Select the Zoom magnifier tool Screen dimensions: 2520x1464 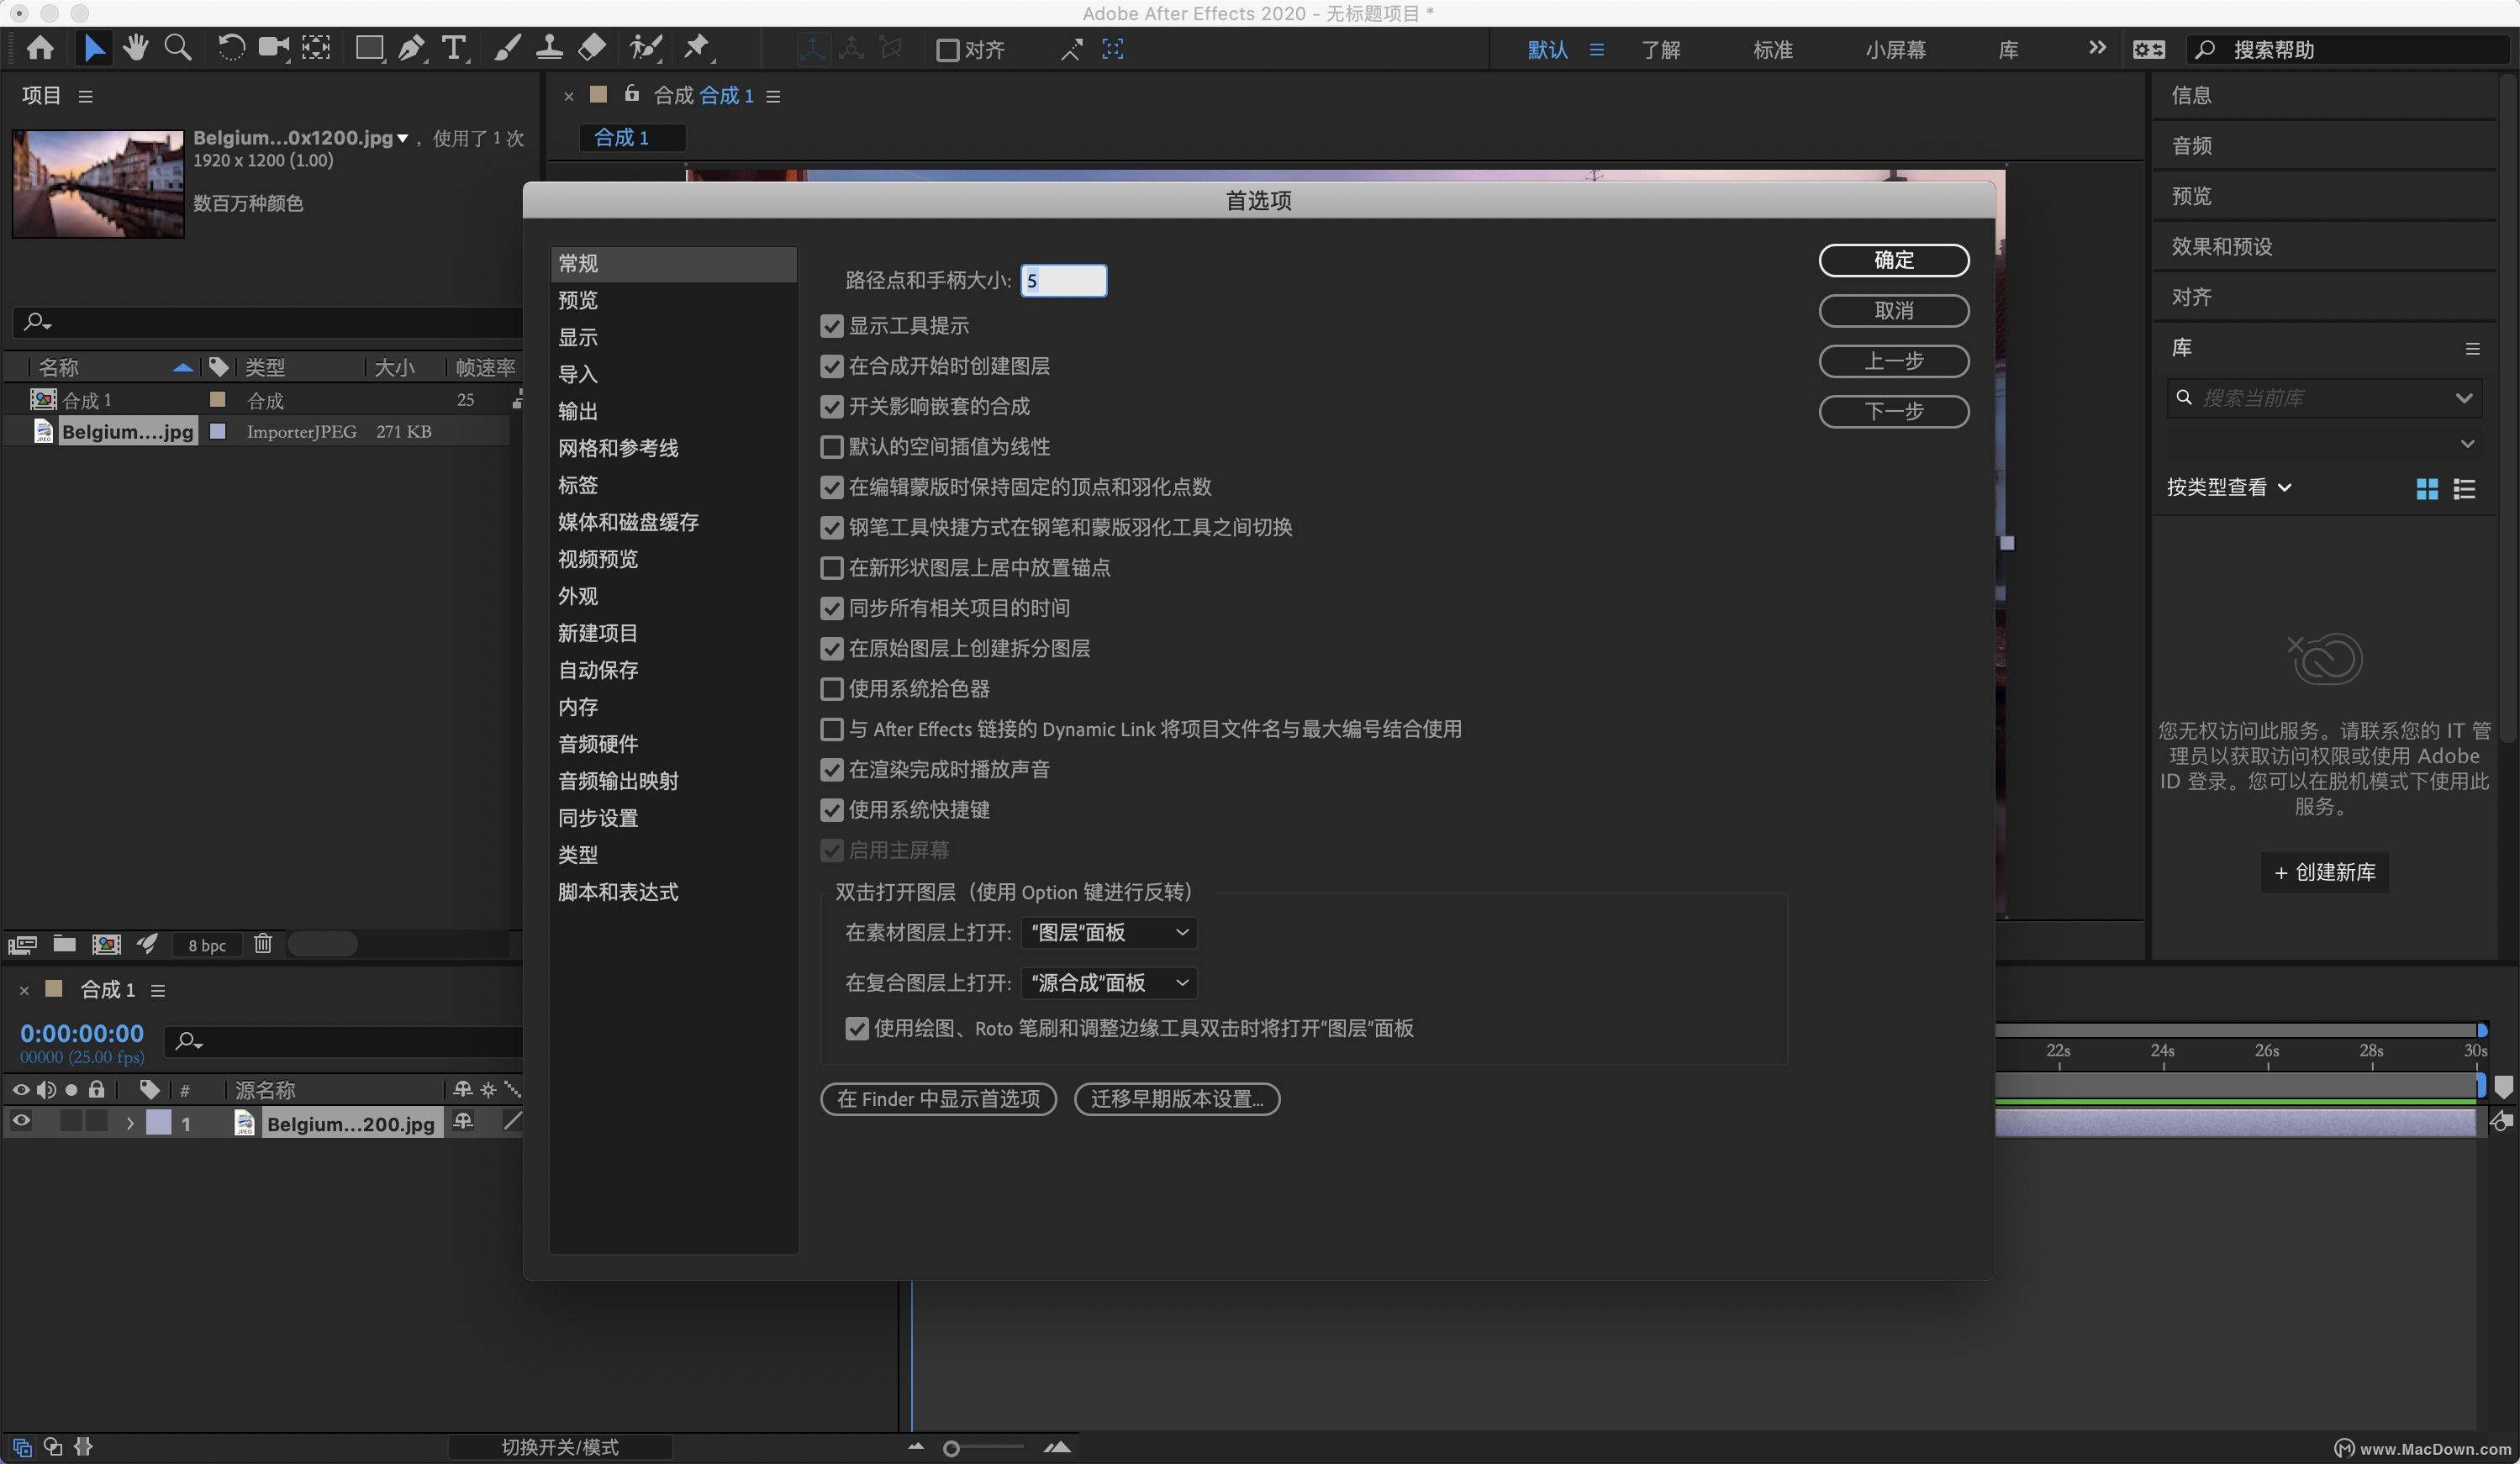[178, 48]
